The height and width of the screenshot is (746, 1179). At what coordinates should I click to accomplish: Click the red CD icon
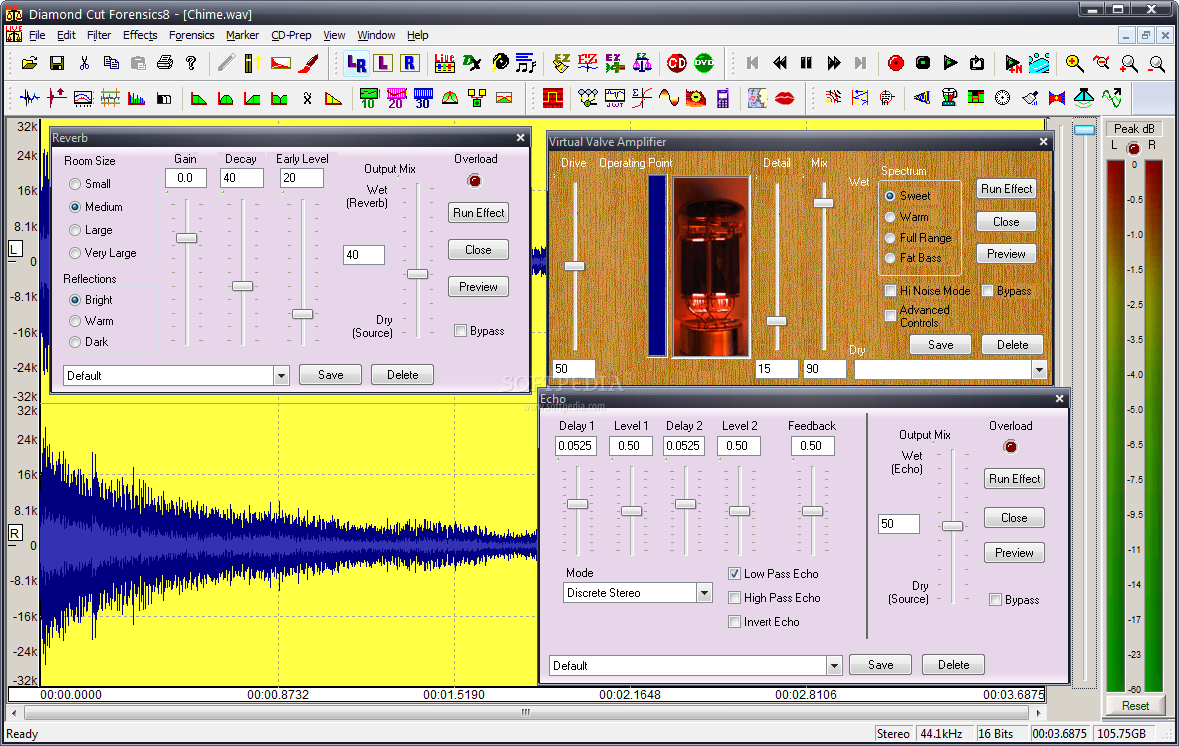point(677,63)
